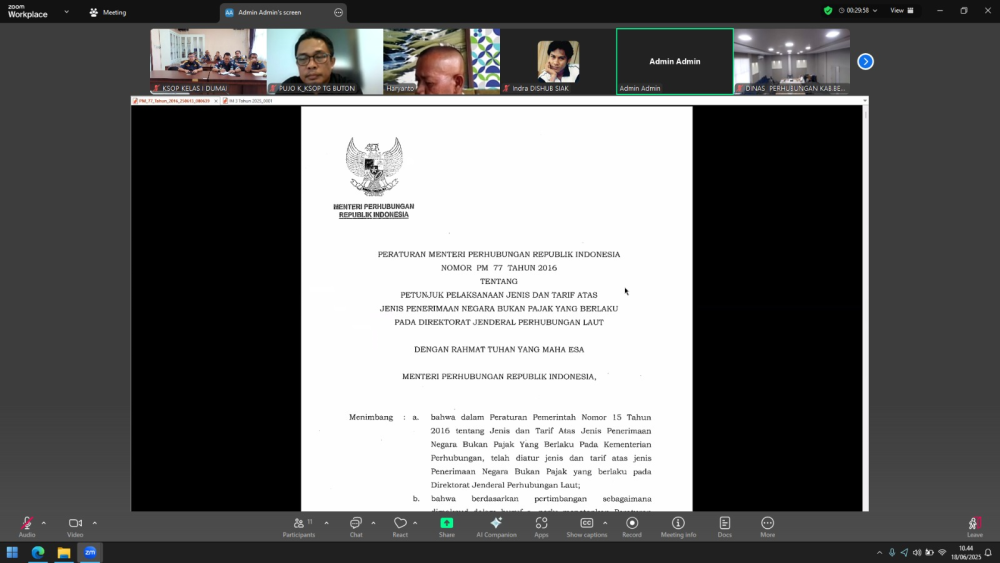Open the Windows Start menu
This screenshot has width=1000, height=563.
coord(12,552)
